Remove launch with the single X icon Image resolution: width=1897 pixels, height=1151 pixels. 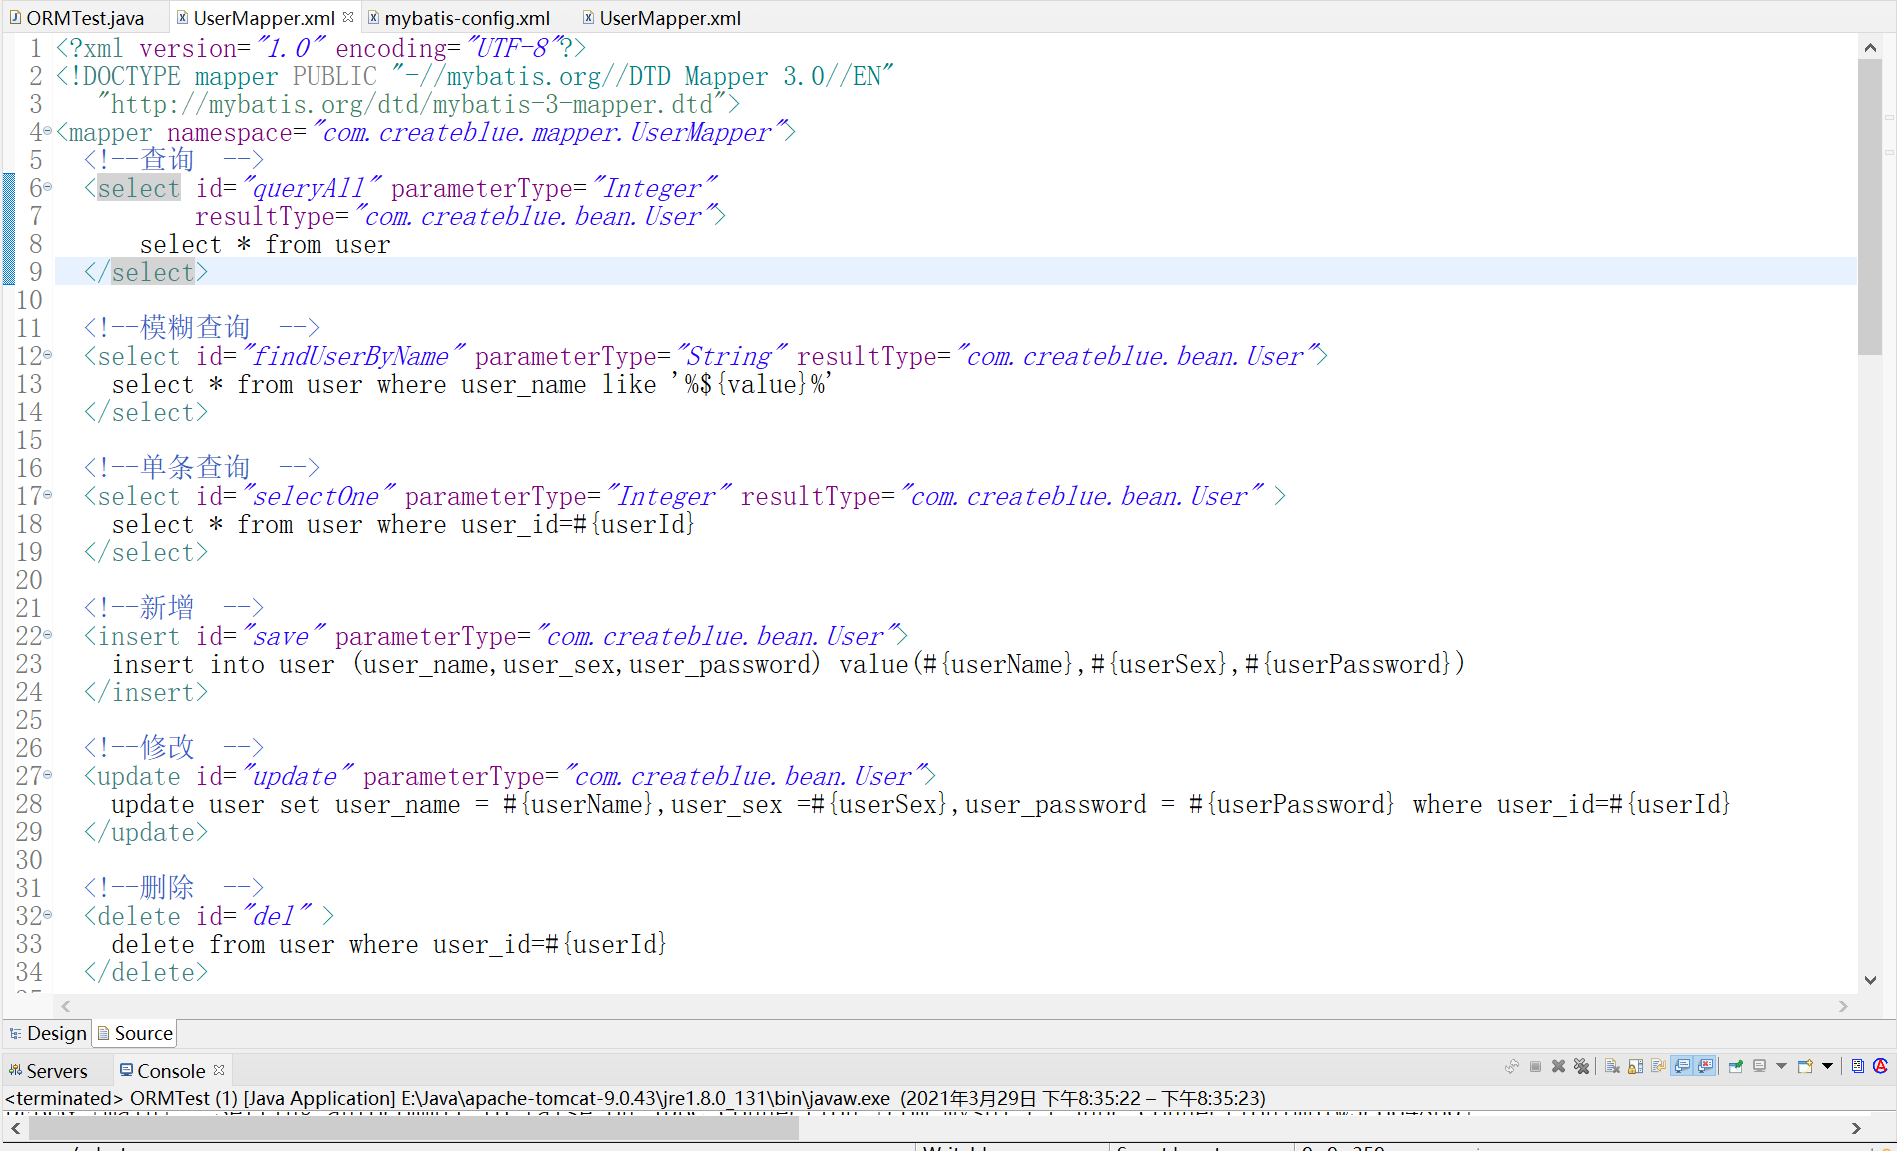(1558, 1066)
